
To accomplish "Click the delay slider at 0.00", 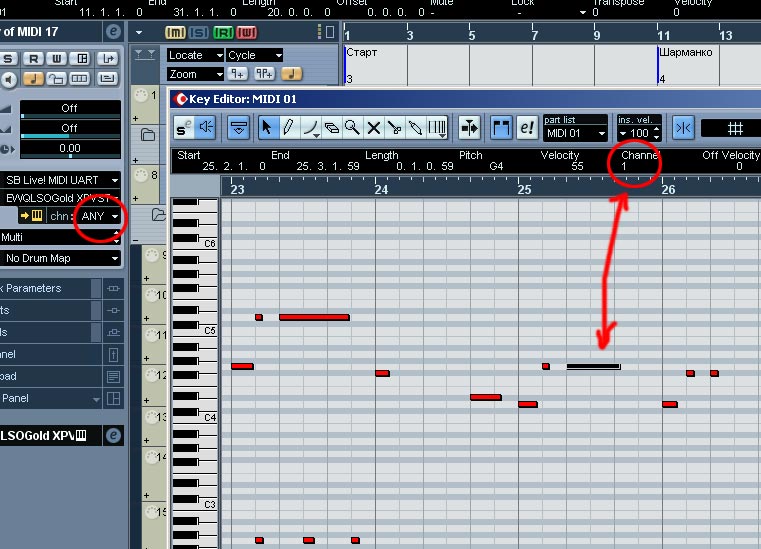I will click(70, 156).
